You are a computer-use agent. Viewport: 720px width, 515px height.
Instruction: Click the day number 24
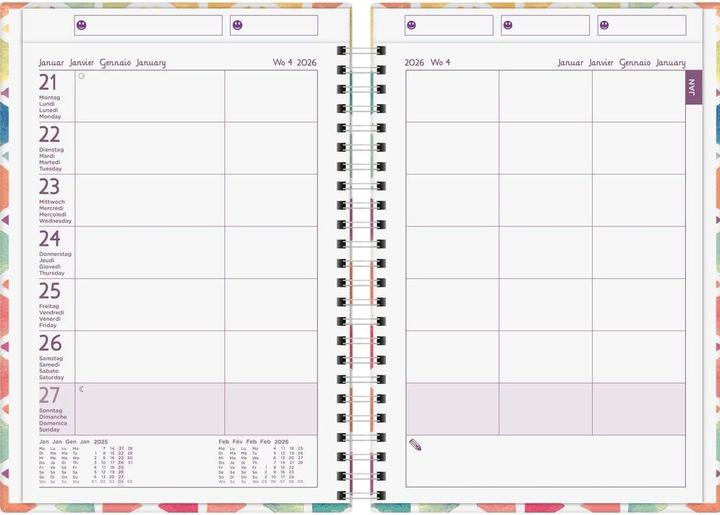[50, 239]
